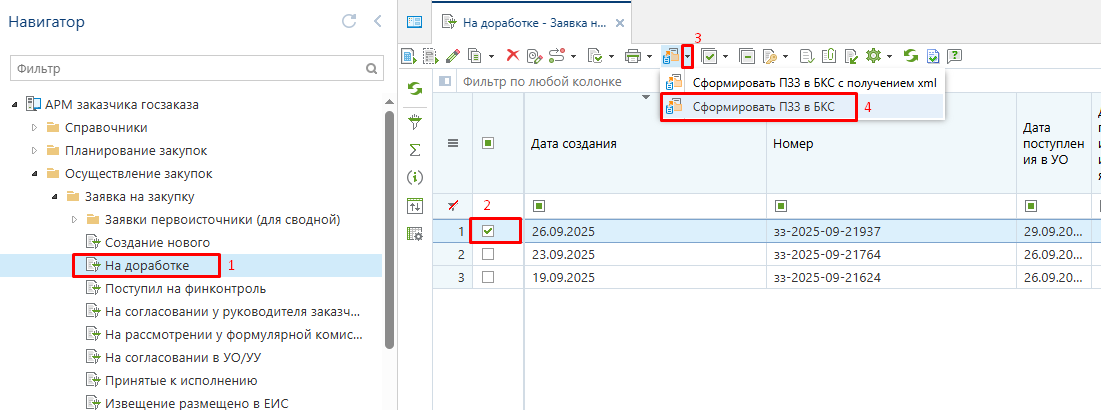Open the dropdown arrow next to ПЗЗ icon
Image resolution: width=1101 pixels, height=410 pixels.
687,56
